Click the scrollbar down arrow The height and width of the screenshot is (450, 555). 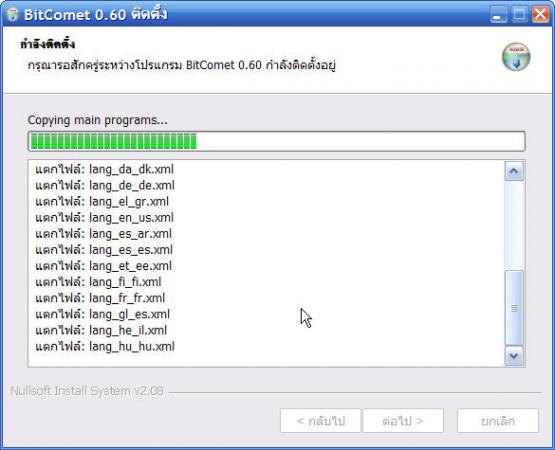coord(514,356)
